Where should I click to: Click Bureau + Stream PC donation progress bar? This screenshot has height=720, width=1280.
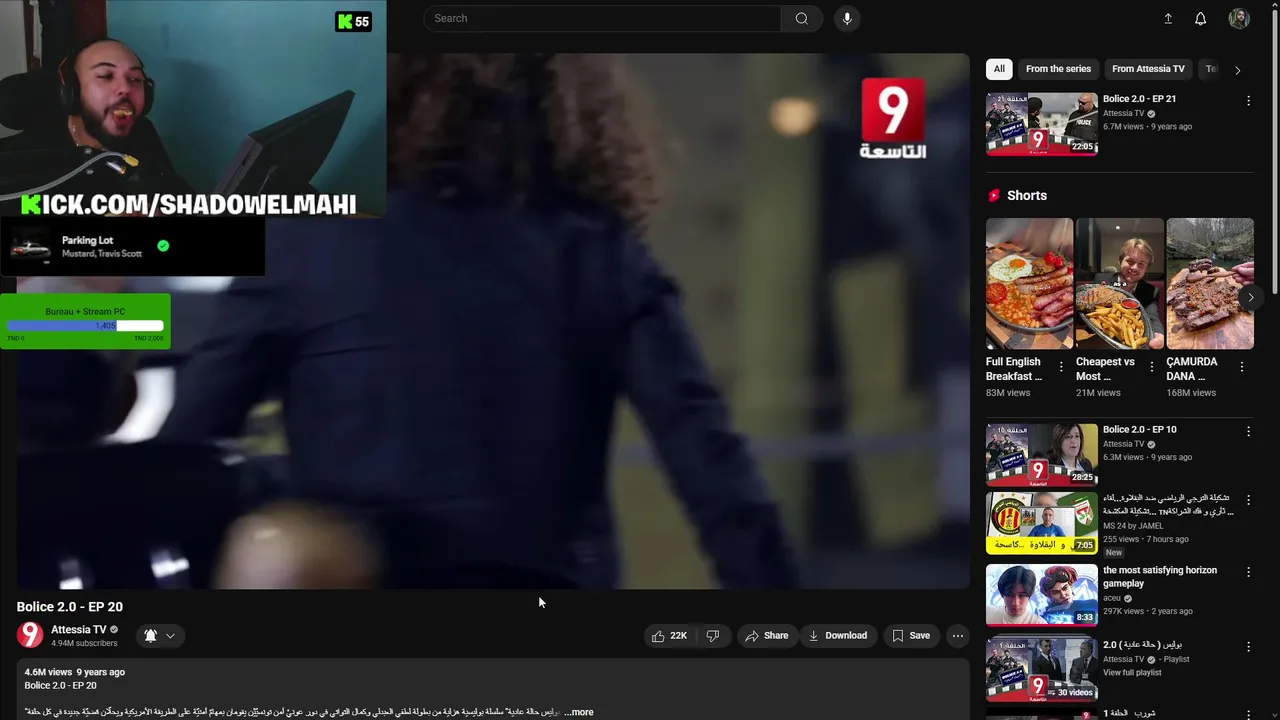85,325
